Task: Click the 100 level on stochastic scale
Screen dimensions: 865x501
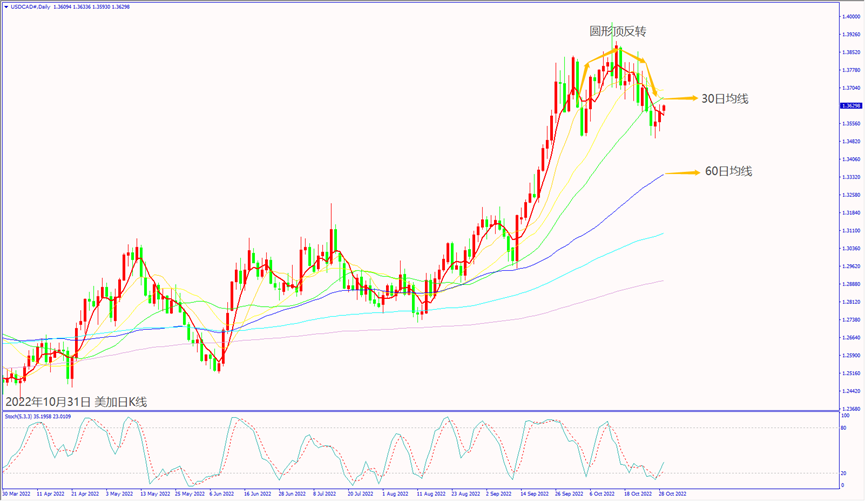Action: [x=846, y=414]
